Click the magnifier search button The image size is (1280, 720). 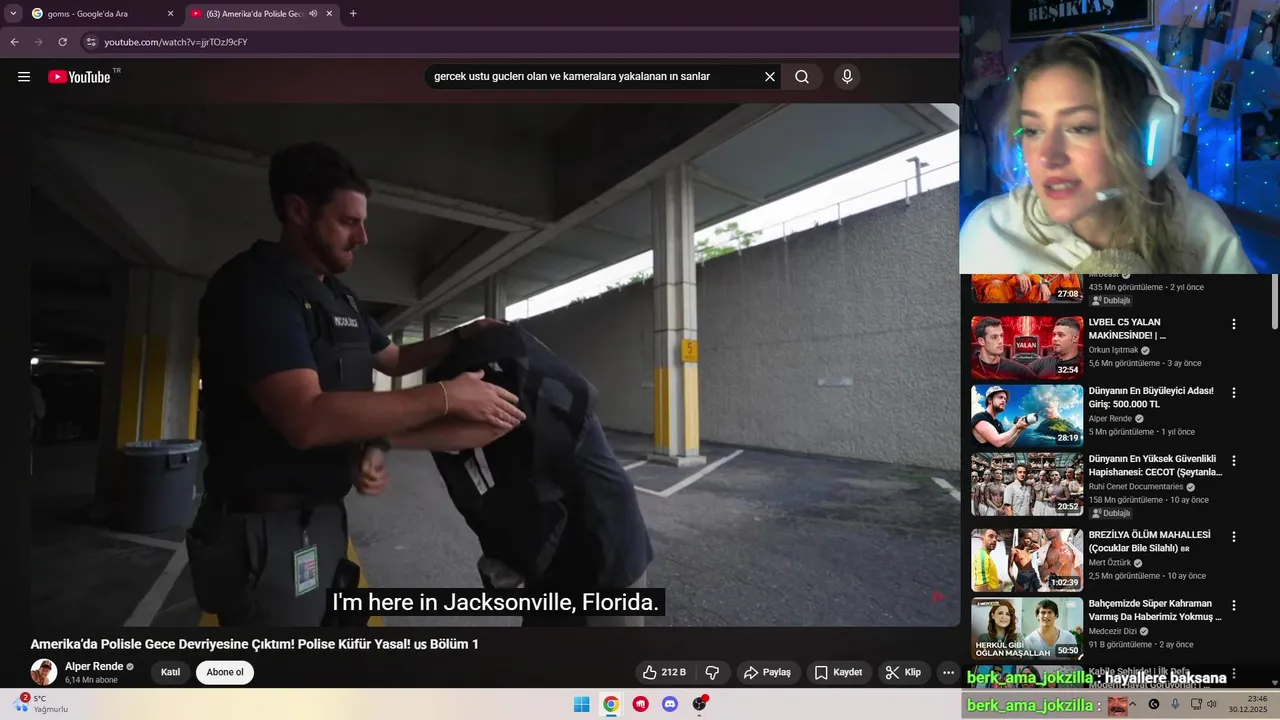pos(802,77)
